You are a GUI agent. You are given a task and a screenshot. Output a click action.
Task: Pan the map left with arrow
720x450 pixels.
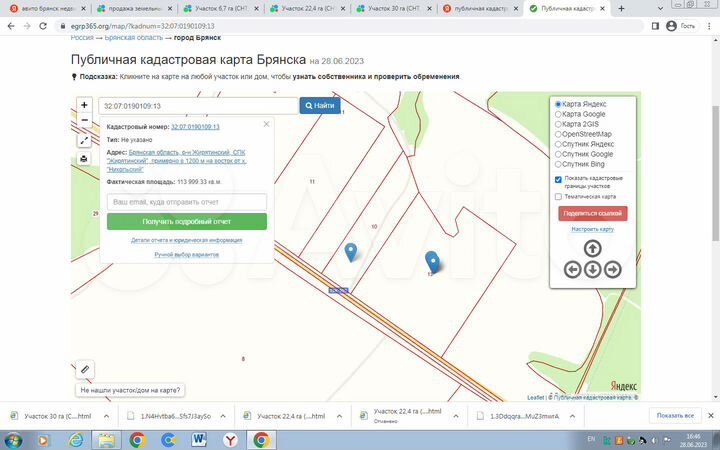coord(573,269)
